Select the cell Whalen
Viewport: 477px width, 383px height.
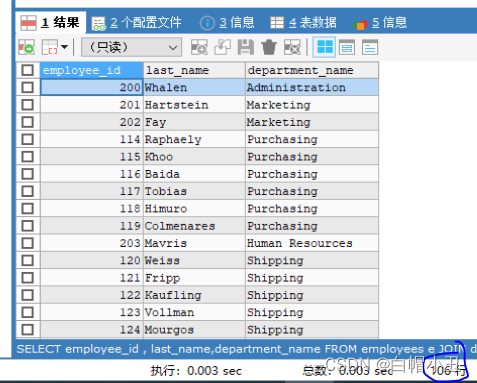click(194, 88)
